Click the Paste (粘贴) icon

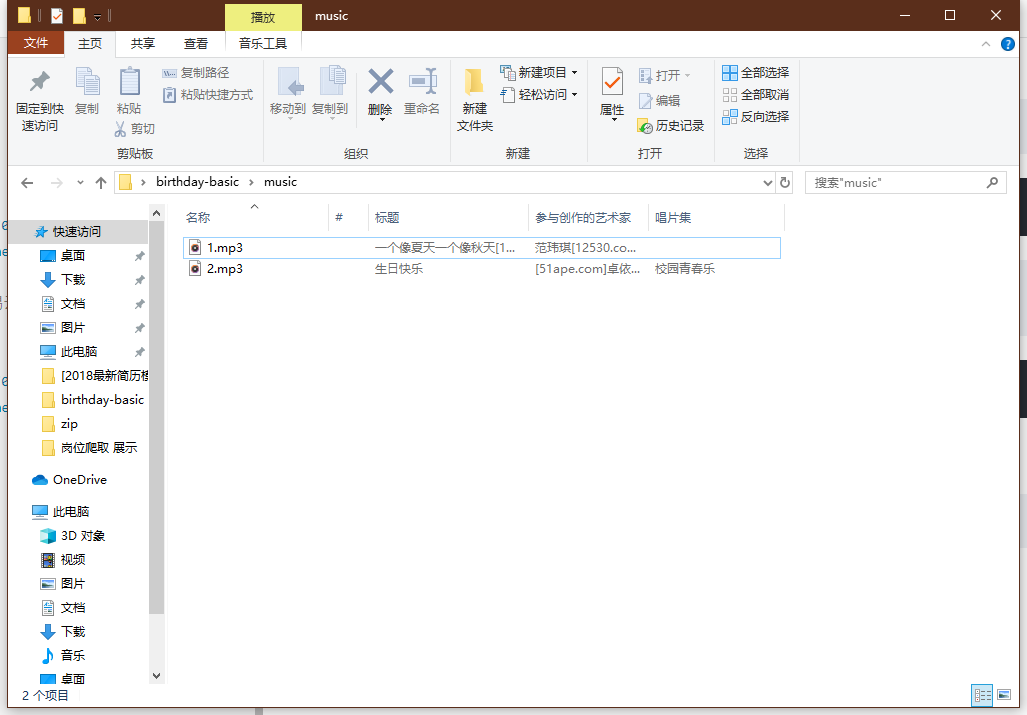[x=129, y=83]
